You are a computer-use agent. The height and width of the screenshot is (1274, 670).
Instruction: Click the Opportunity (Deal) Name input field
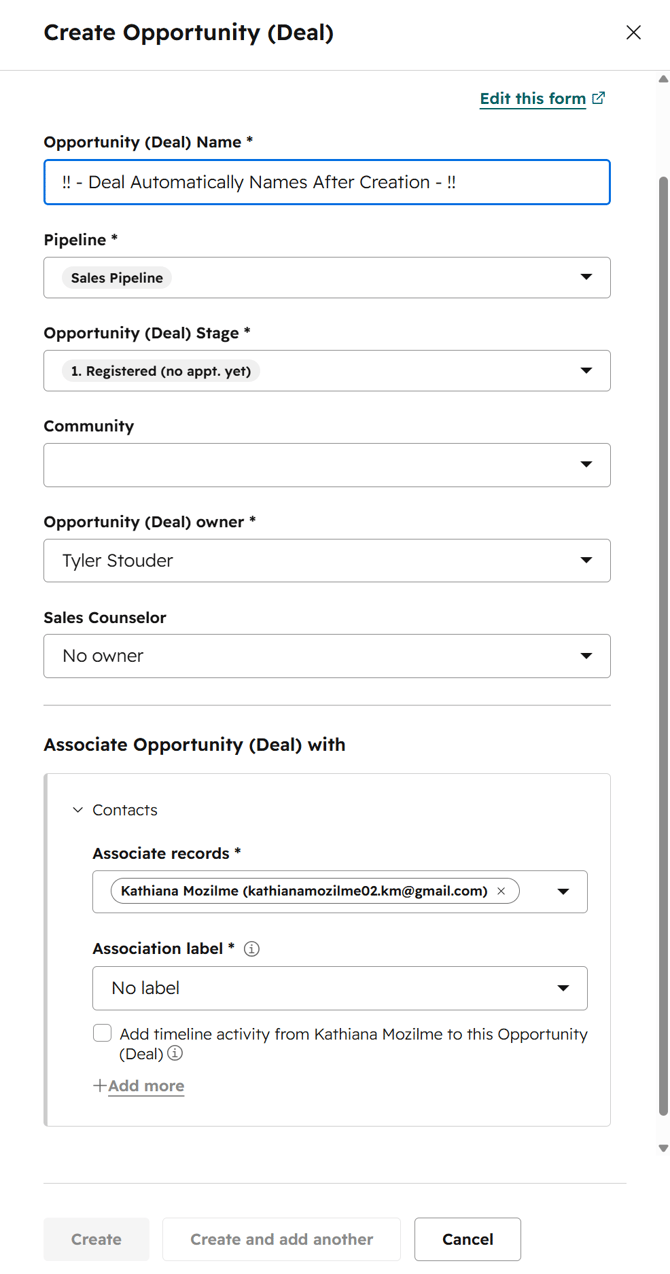tap(327, 182)
